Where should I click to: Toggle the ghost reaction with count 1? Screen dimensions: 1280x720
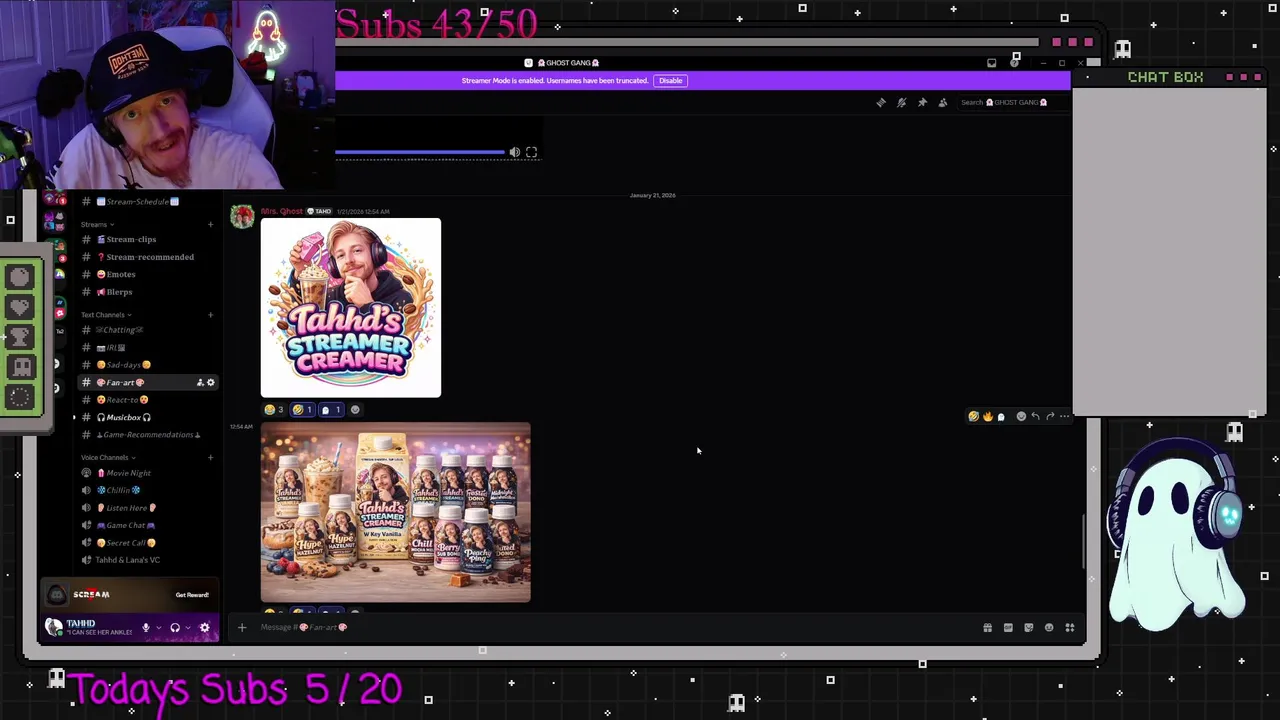(x=331, y=409)
